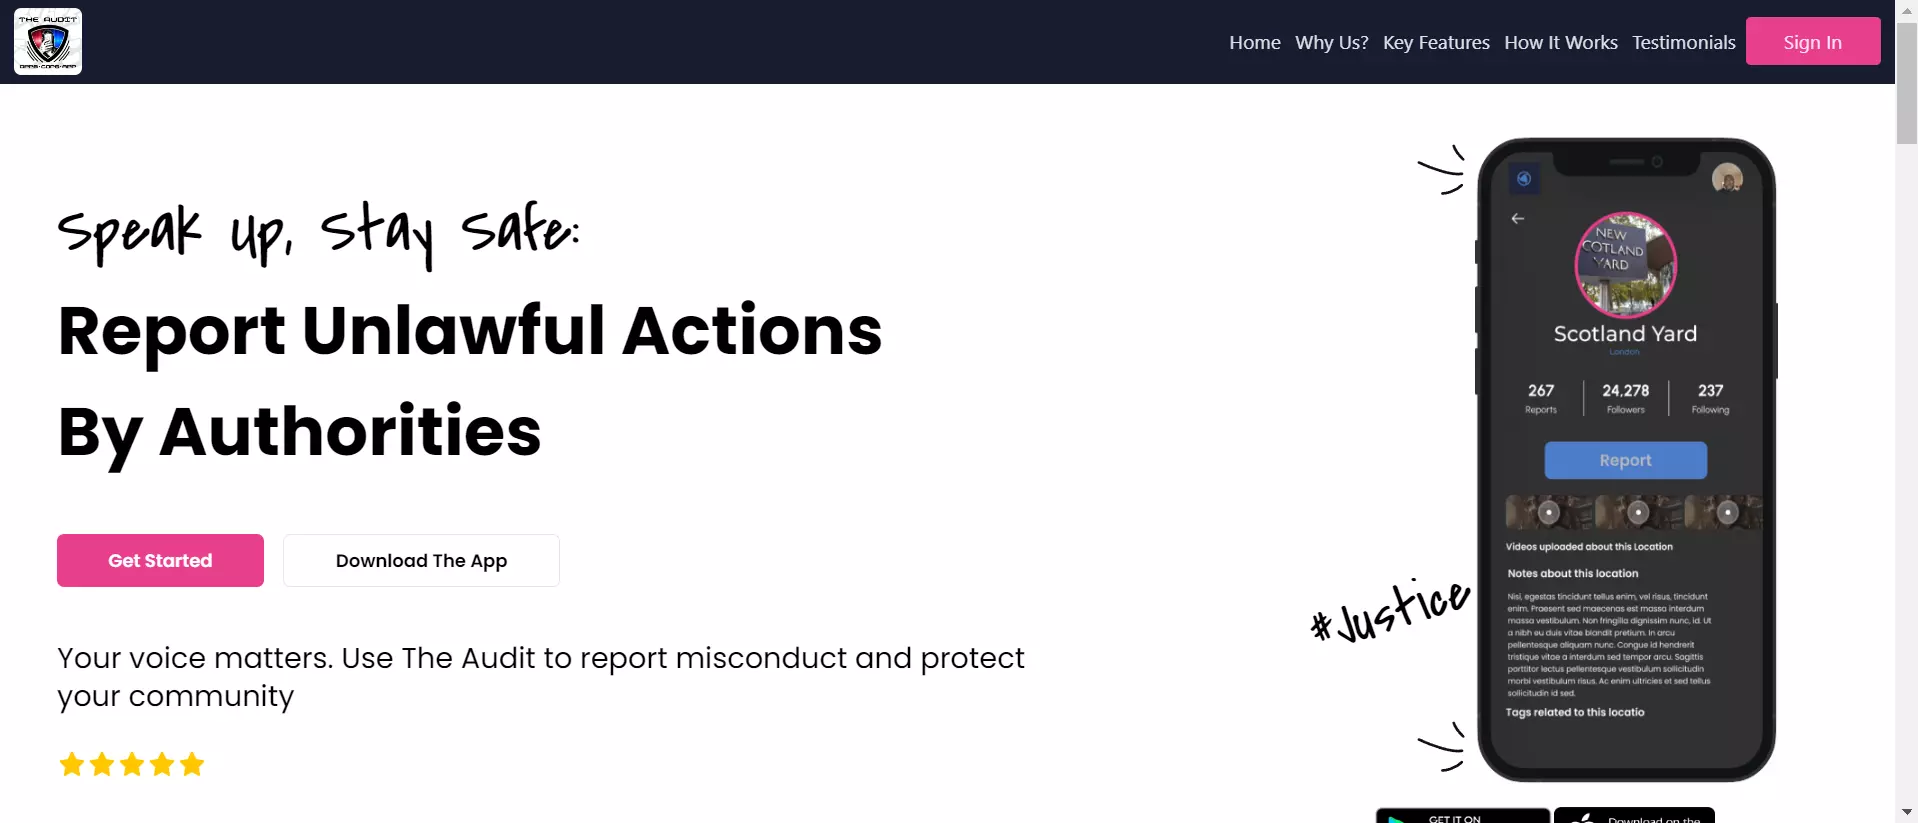Click the fifth yellow rating star
1918x823 pixels.
point(192,765)
